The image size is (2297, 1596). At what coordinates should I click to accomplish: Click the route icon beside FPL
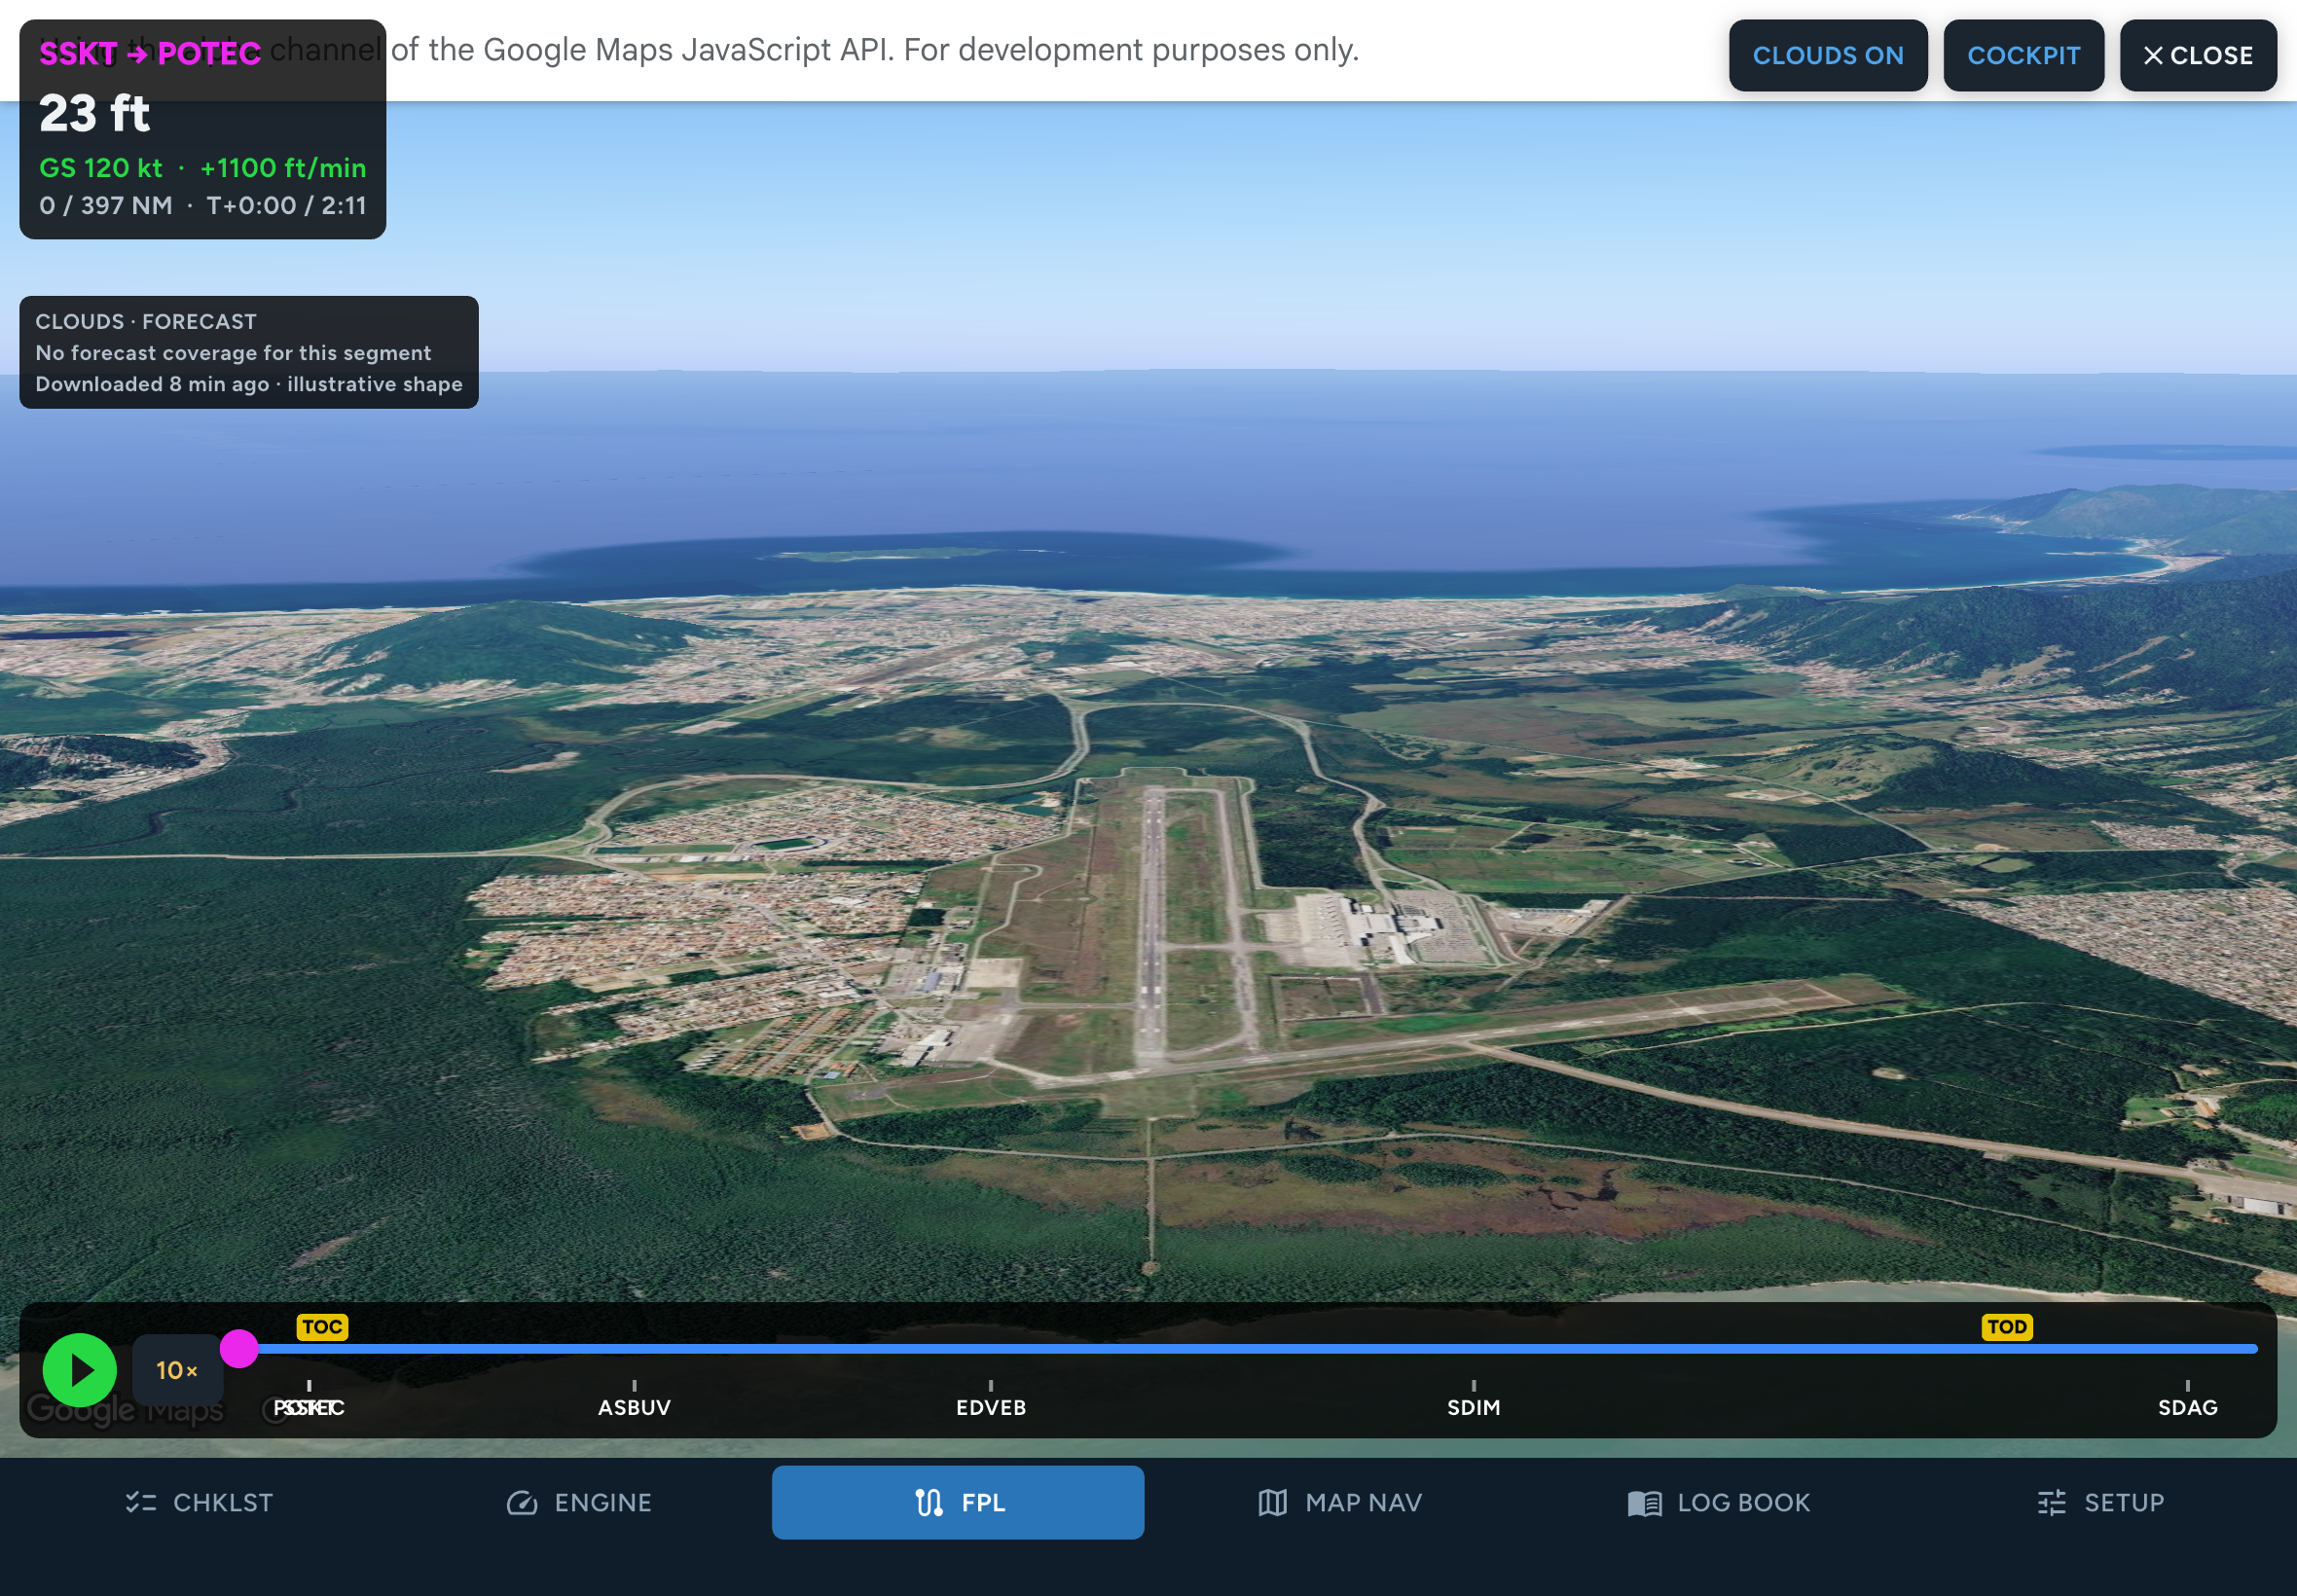[929, 1502]
